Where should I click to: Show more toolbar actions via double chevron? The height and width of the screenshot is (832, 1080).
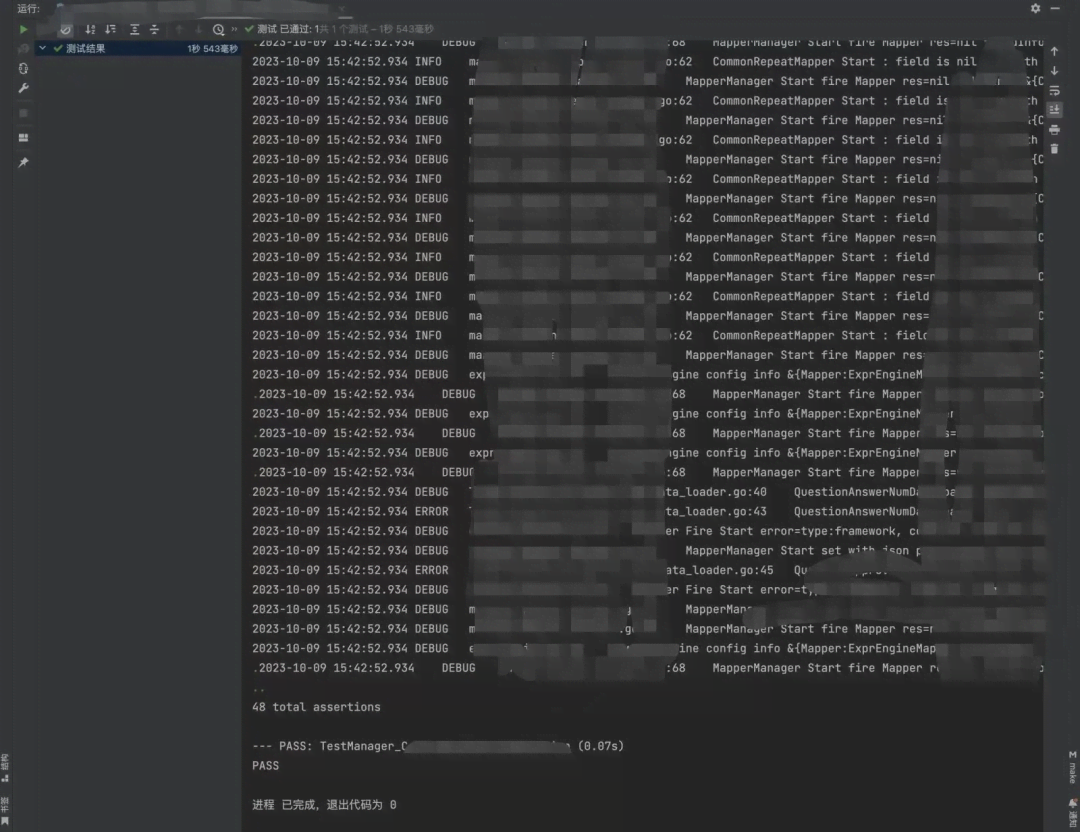tap(235, 29)
